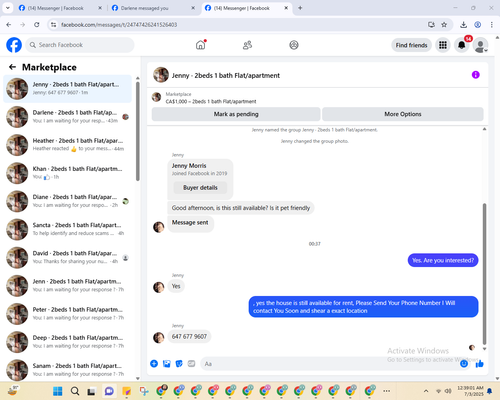The image size is (500, 400).
Task: Open Heather conversation in the list
Action: click(67, 145)
